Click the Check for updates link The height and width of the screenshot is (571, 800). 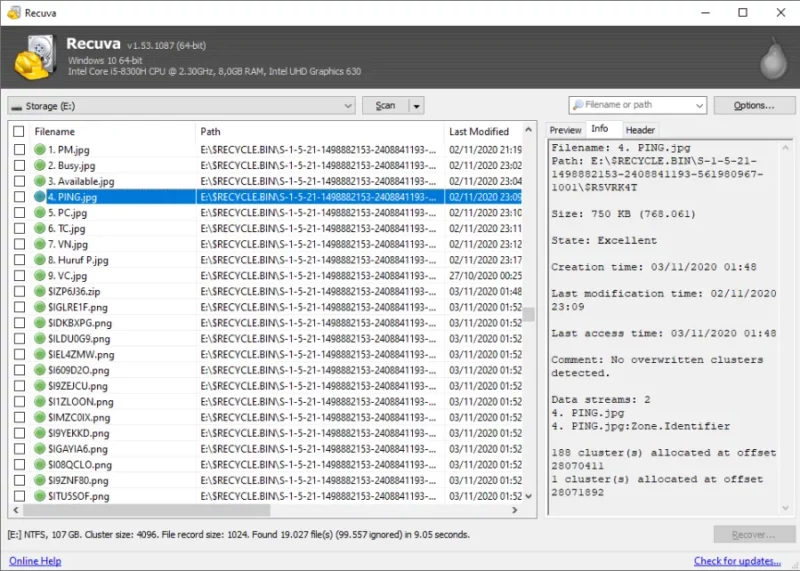tap(737, 561)
